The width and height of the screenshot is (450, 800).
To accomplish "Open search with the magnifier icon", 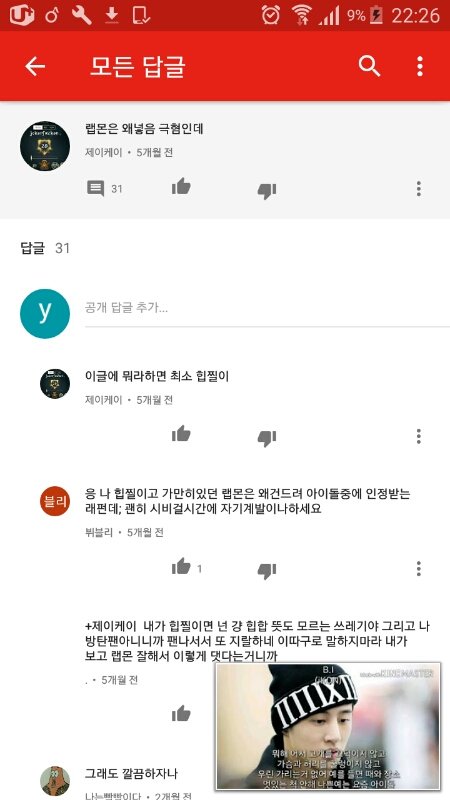I will click(x=369, y=66).
